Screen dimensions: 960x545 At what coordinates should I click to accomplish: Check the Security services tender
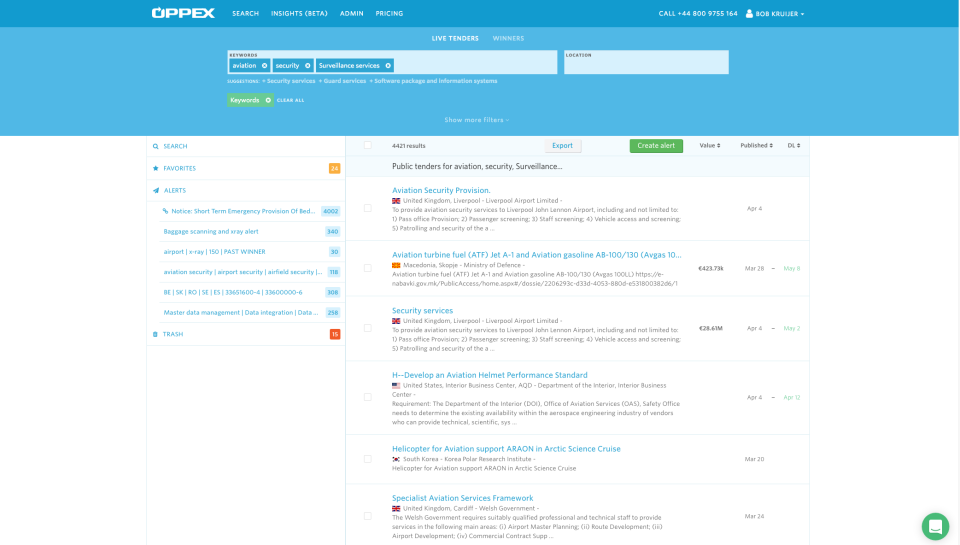367,328
